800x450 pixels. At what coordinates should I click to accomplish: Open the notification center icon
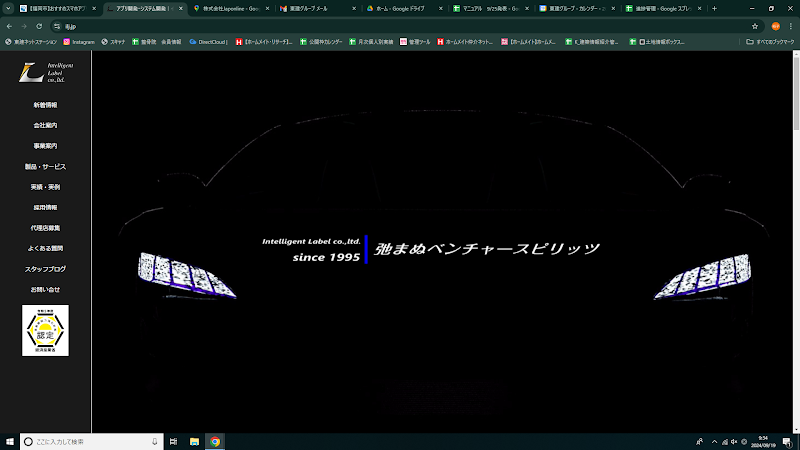coord(788,442)
